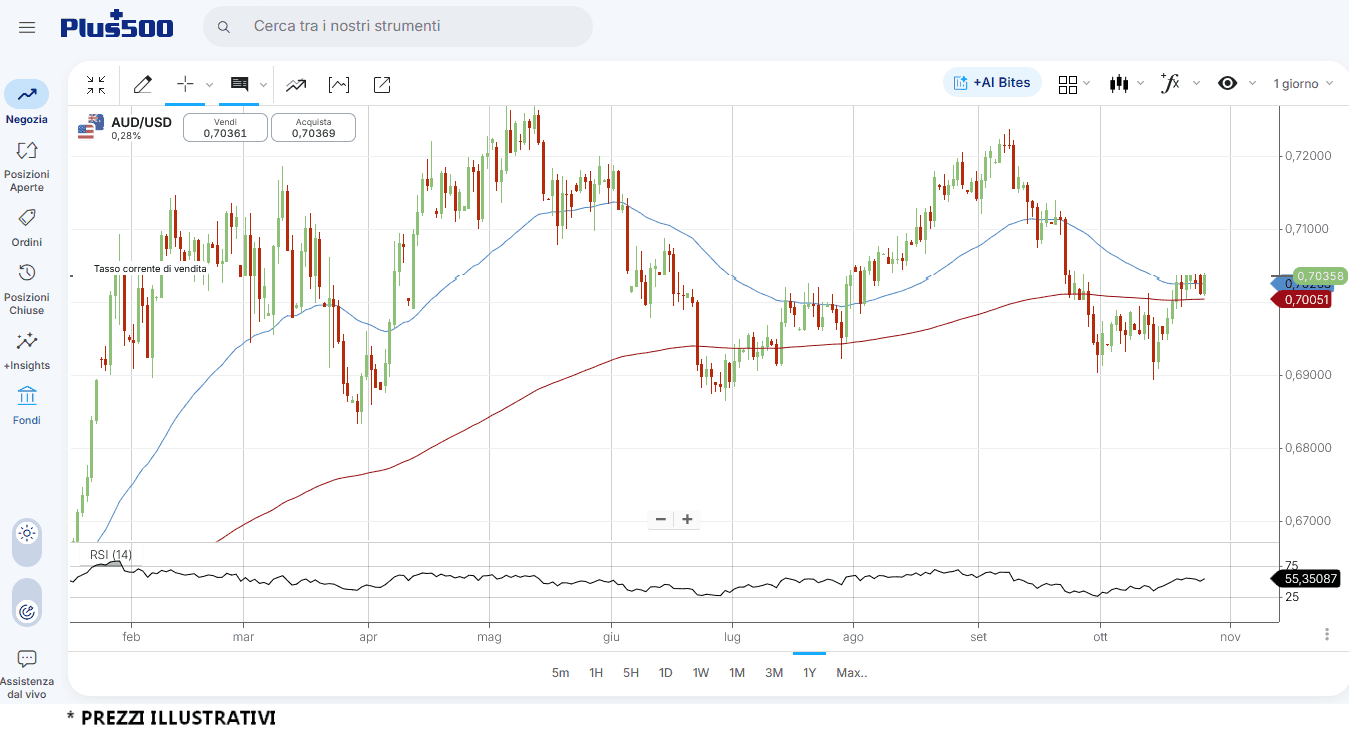Click the +AI Bites button
The width and height of the screenshot is (1349, 730).
tap(992, 83)
